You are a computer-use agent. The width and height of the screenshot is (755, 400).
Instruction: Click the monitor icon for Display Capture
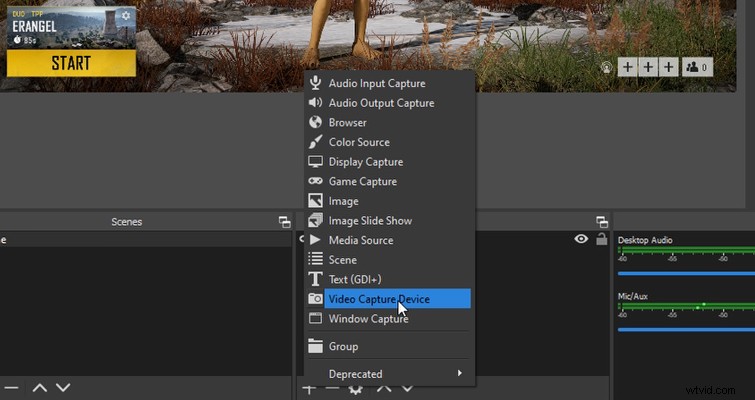[x=315, y=162]
